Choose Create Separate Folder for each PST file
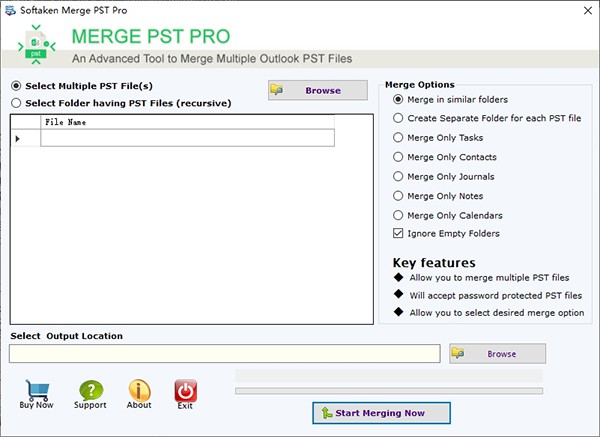The height and width of the screenshot is (437, 600). click(398, 118)
